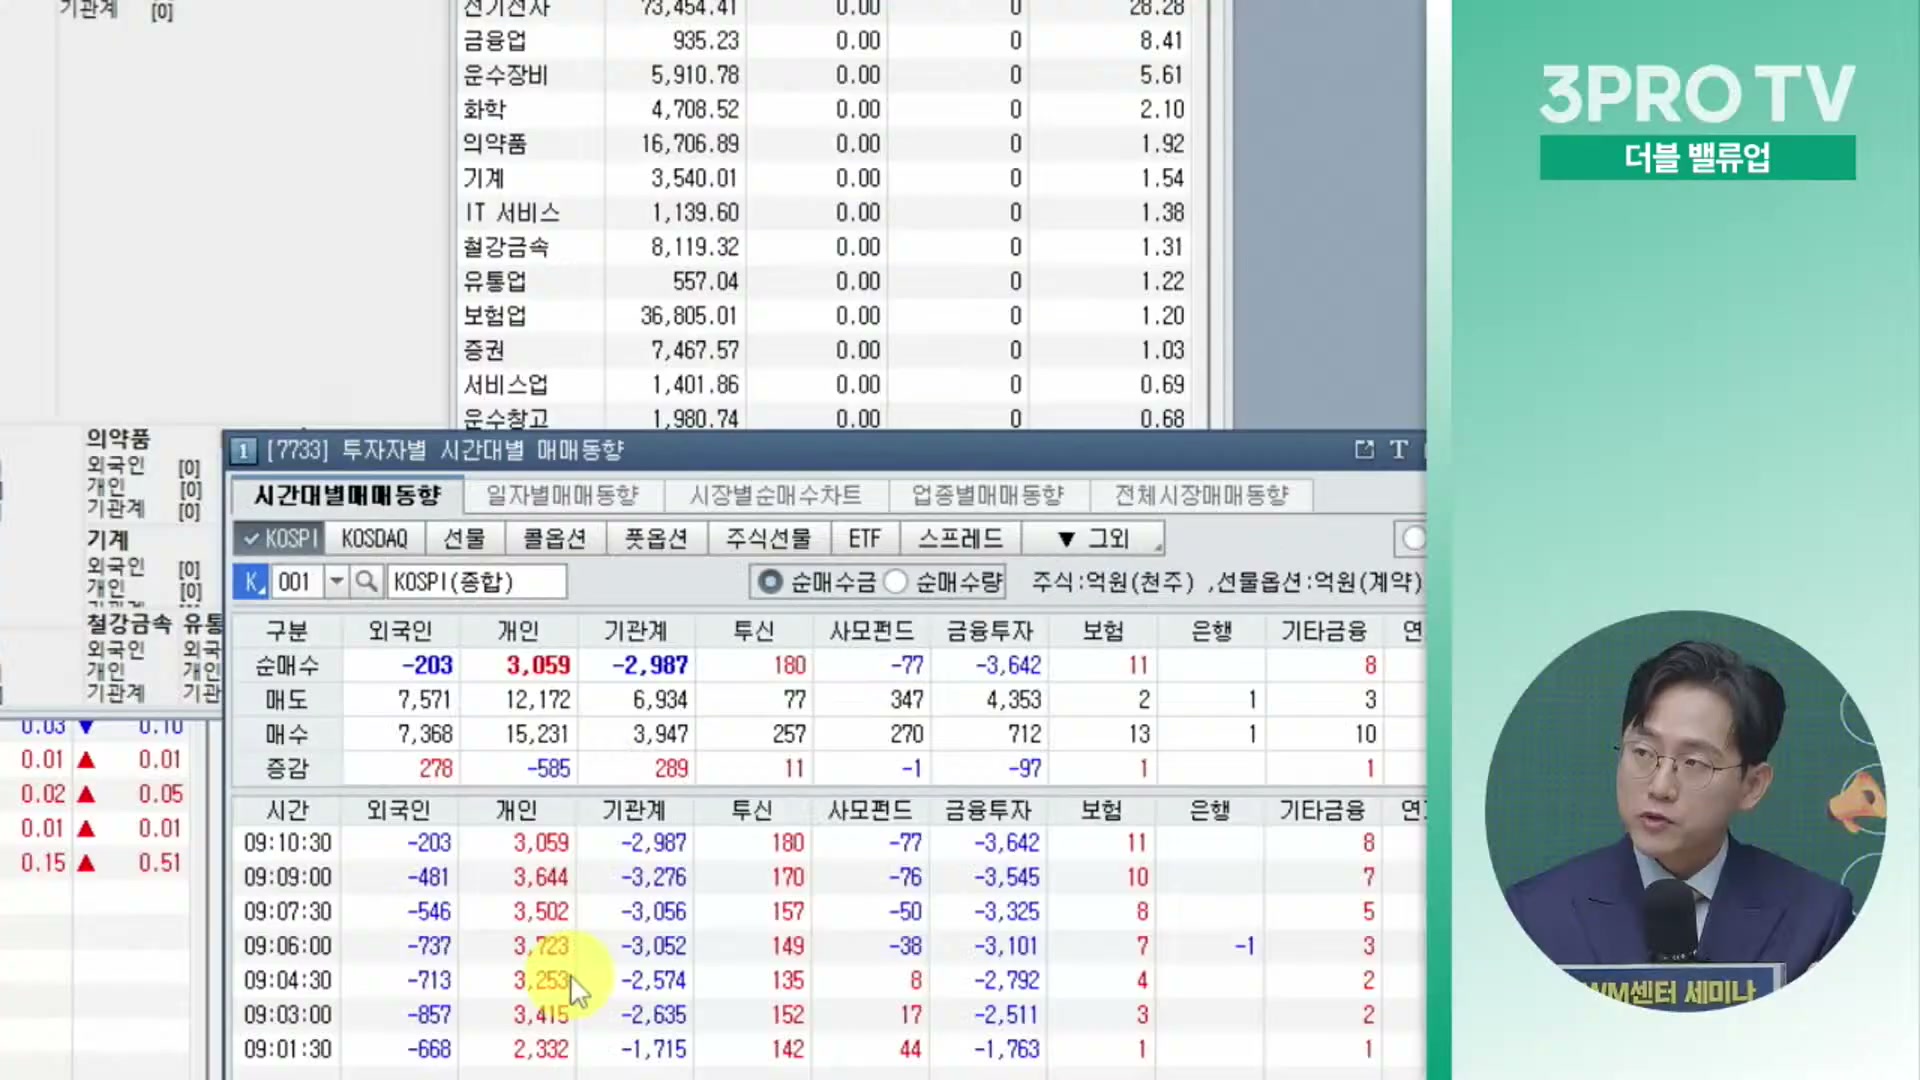The image size is (1920, 1080).
Task: Click the 001 code input field
Action: [x=296, y=582]
